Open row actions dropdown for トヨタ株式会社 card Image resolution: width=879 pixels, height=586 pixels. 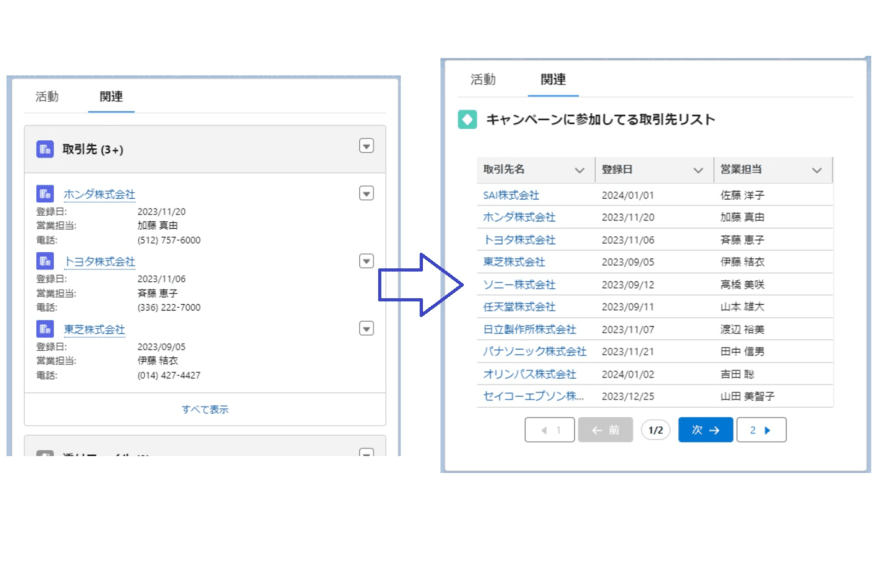(x=367, y=261)
